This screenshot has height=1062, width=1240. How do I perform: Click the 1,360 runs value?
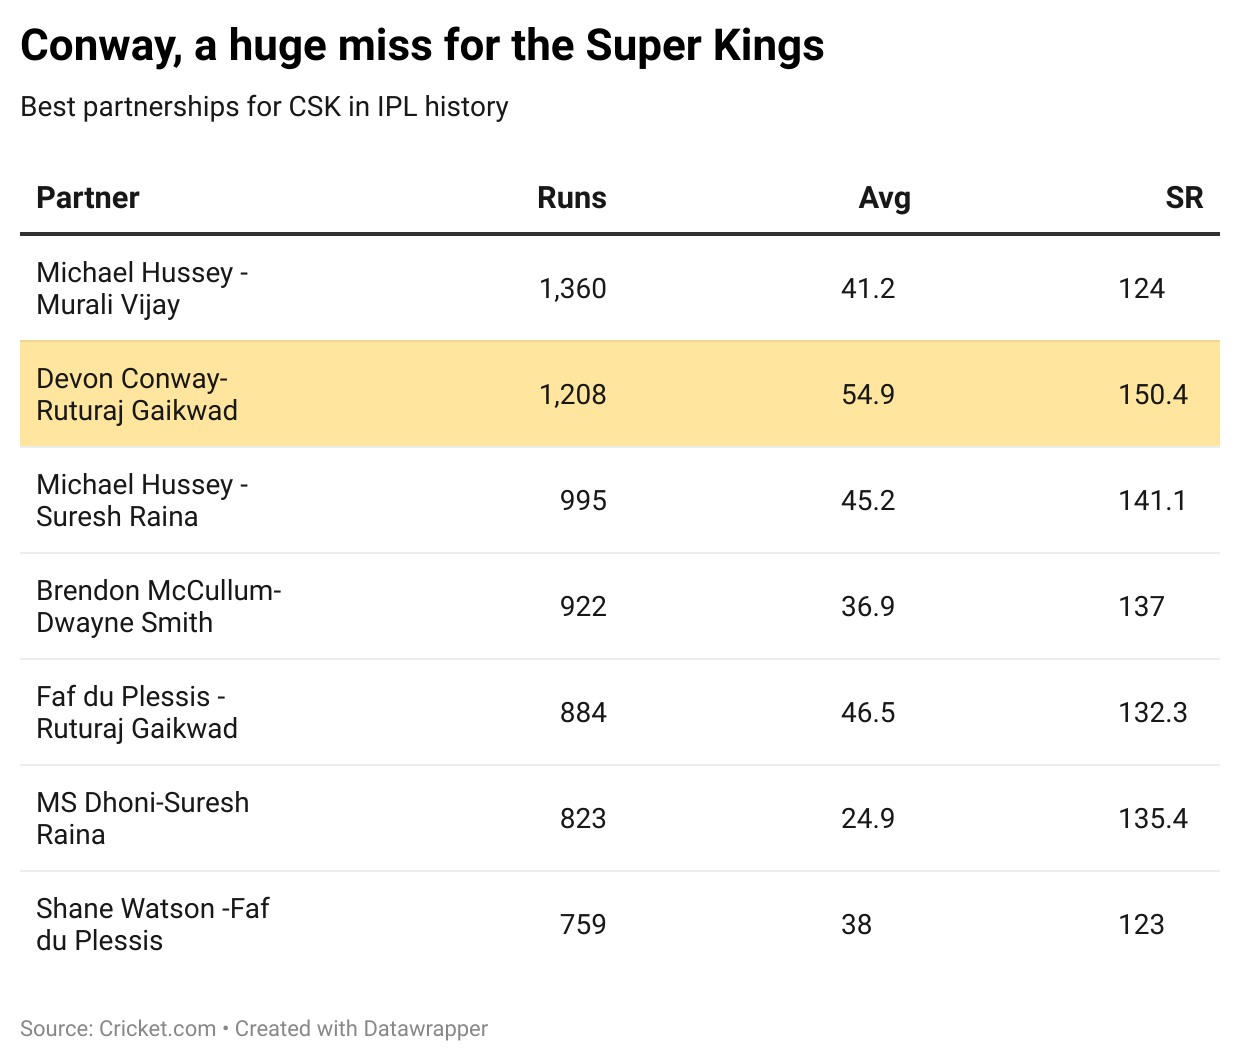pos(572,289)
